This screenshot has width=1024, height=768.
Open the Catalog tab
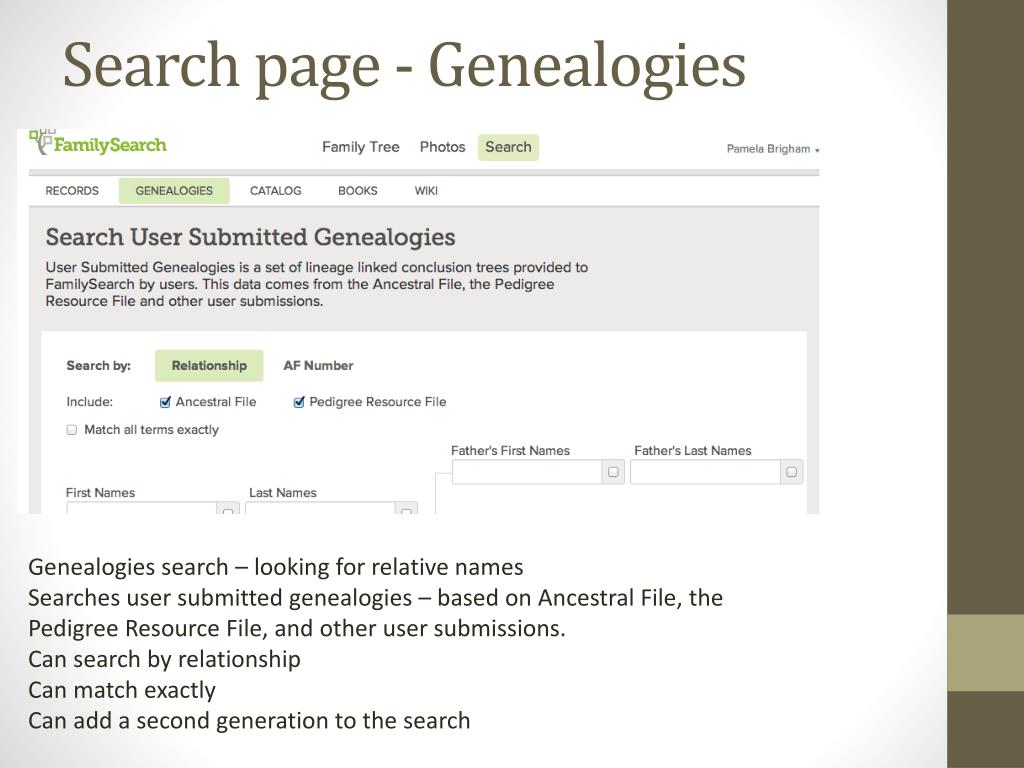click(x=276, y=191)
